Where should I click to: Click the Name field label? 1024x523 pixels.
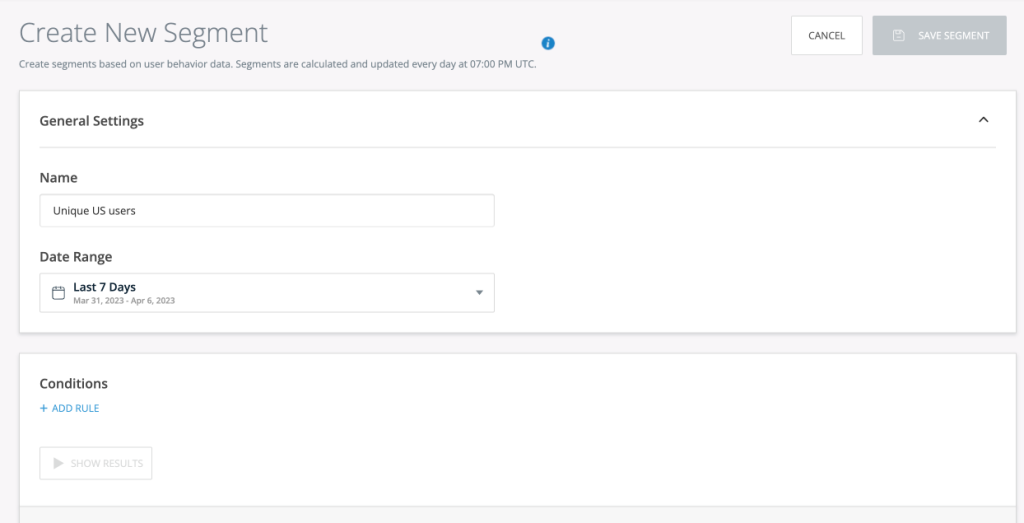click(x=58, y=177)
